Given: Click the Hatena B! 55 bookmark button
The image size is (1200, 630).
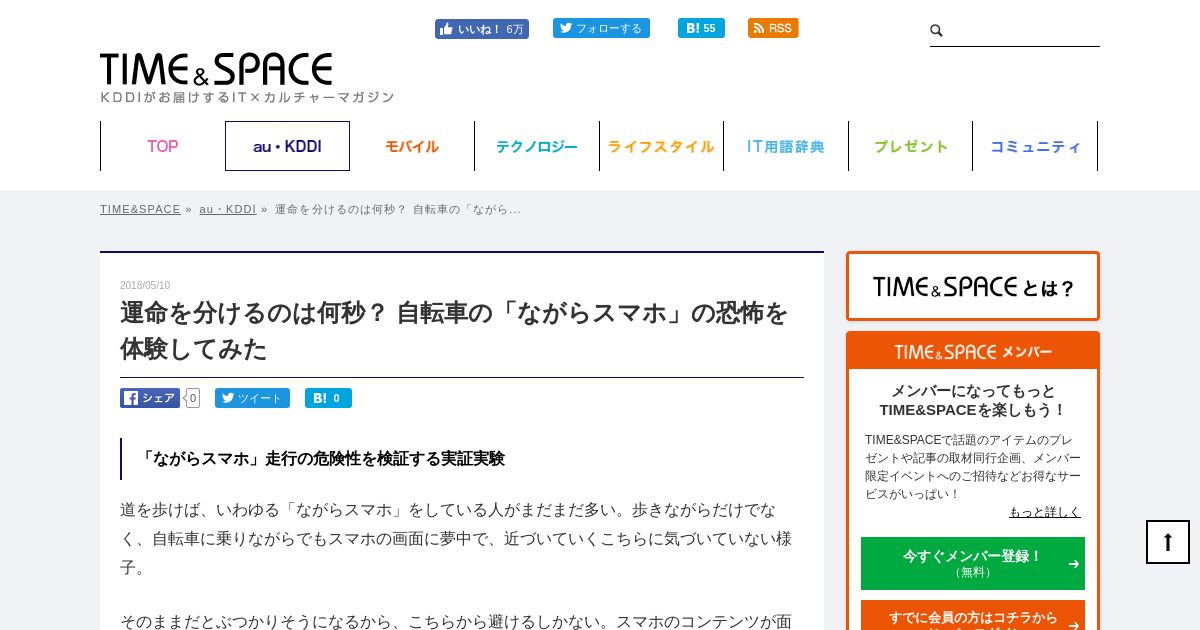Looking at the screenshot, I should tap(701, 28).
